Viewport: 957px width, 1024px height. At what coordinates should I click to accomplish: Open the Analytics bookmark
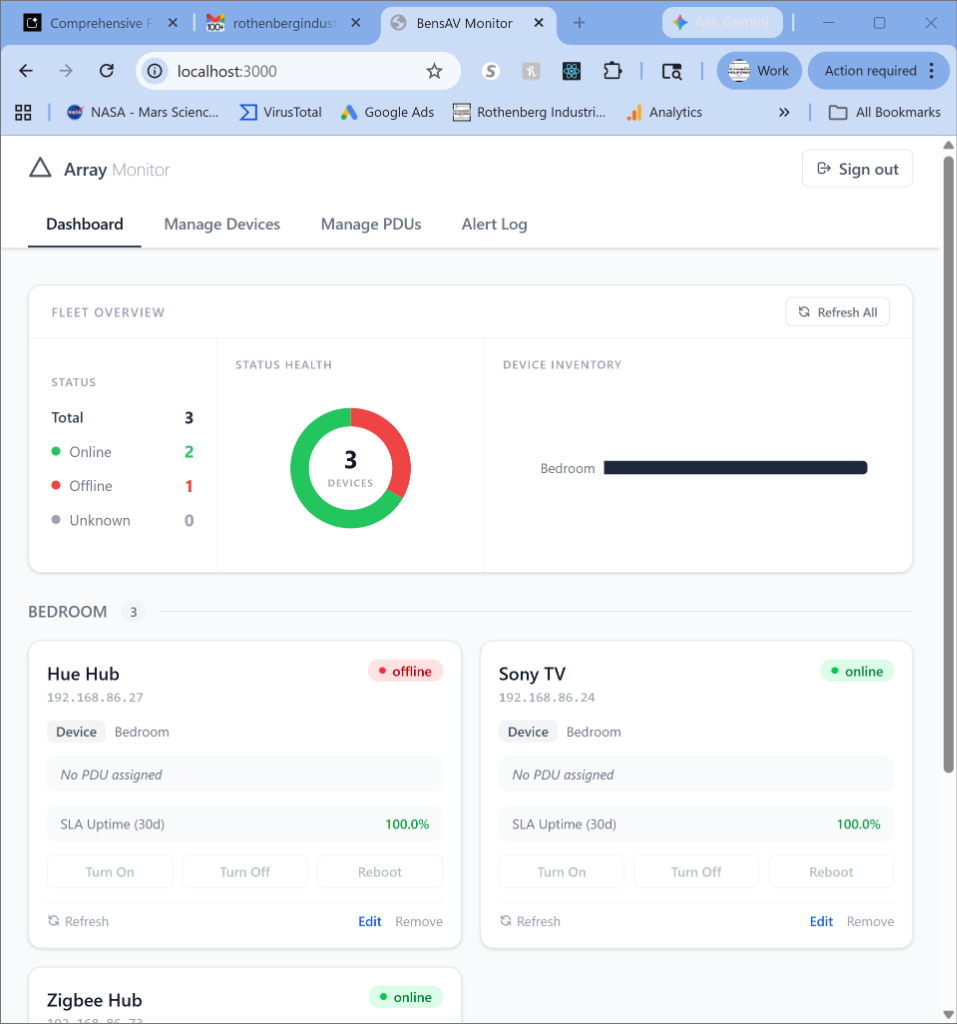click(x=664, y=112)
